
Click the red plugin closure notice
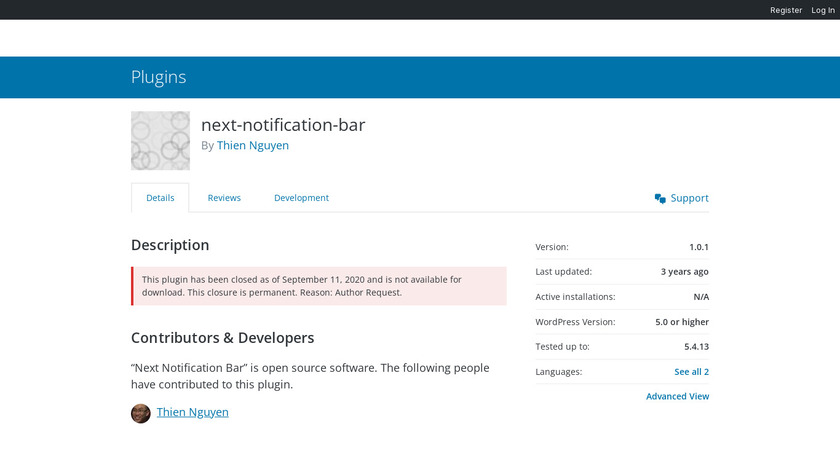(319, 286)
